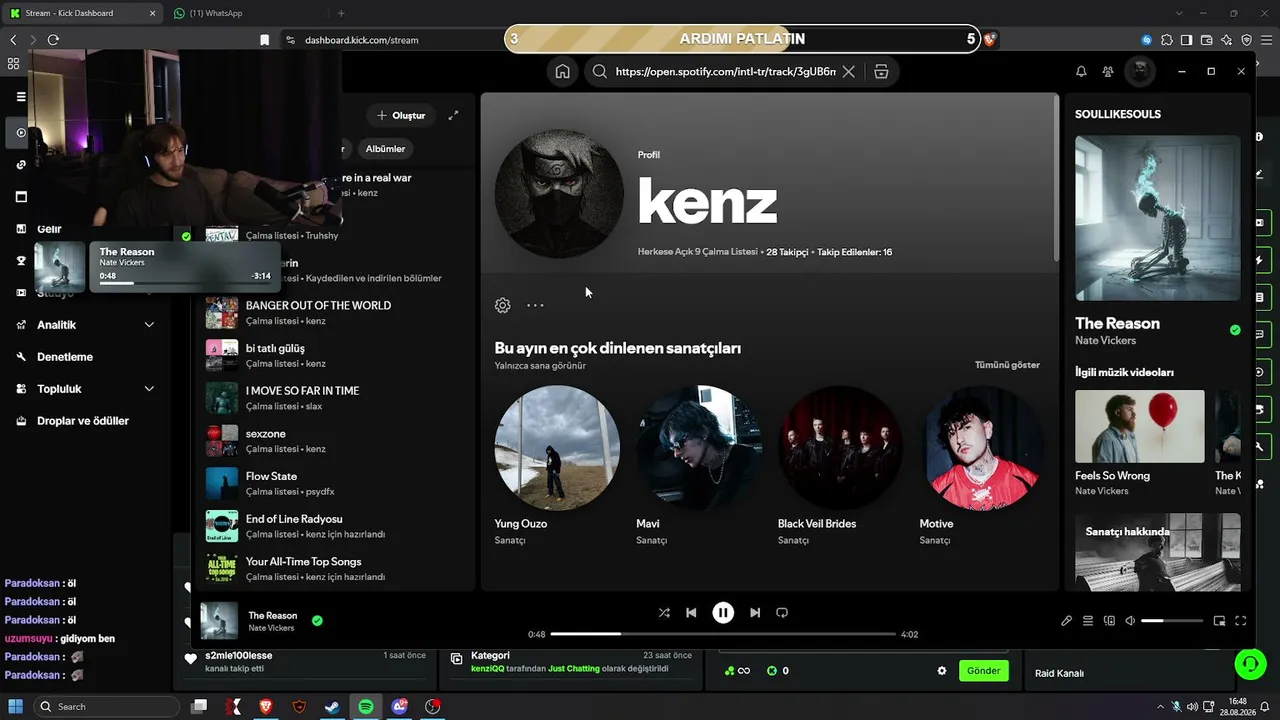Click Oluştur button in Spotify library
The image size is (1280, 720).
coord(400,115)
